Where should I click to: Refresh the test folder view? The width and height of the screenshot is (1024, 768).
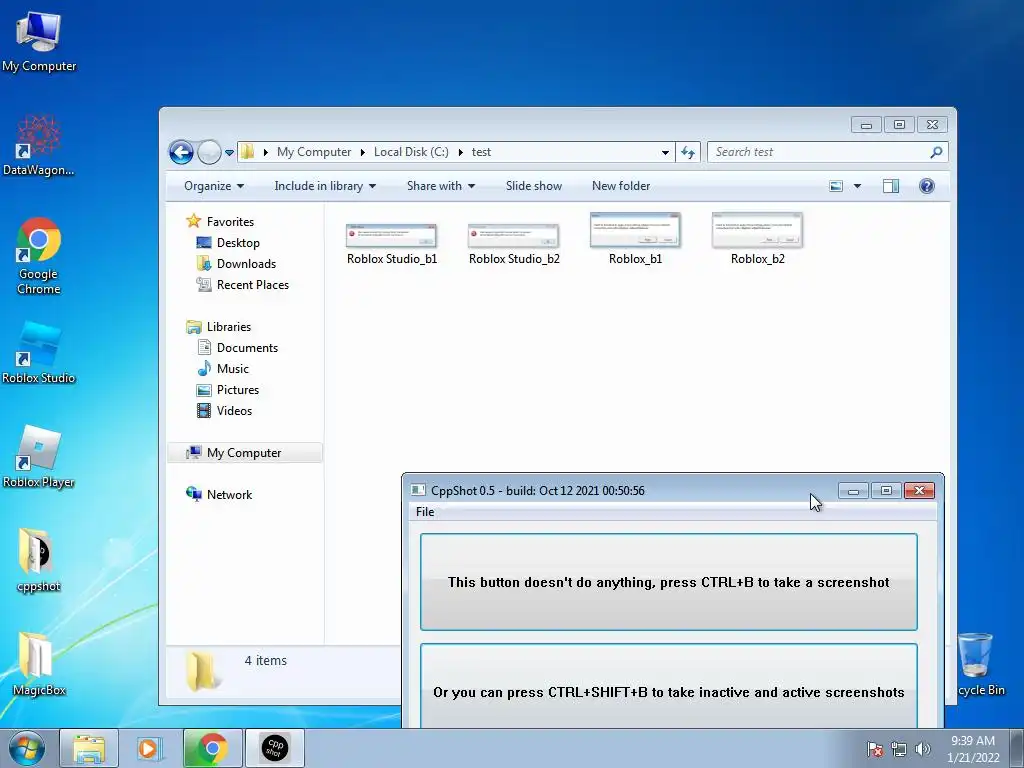(688, 152)
